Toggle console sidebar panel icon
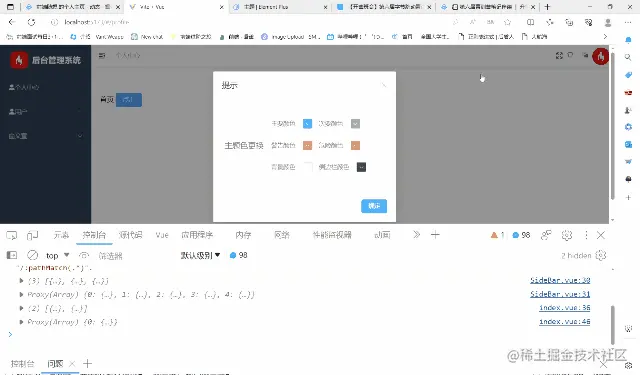Screen dimensions: 640x375 tap(12, 255)
